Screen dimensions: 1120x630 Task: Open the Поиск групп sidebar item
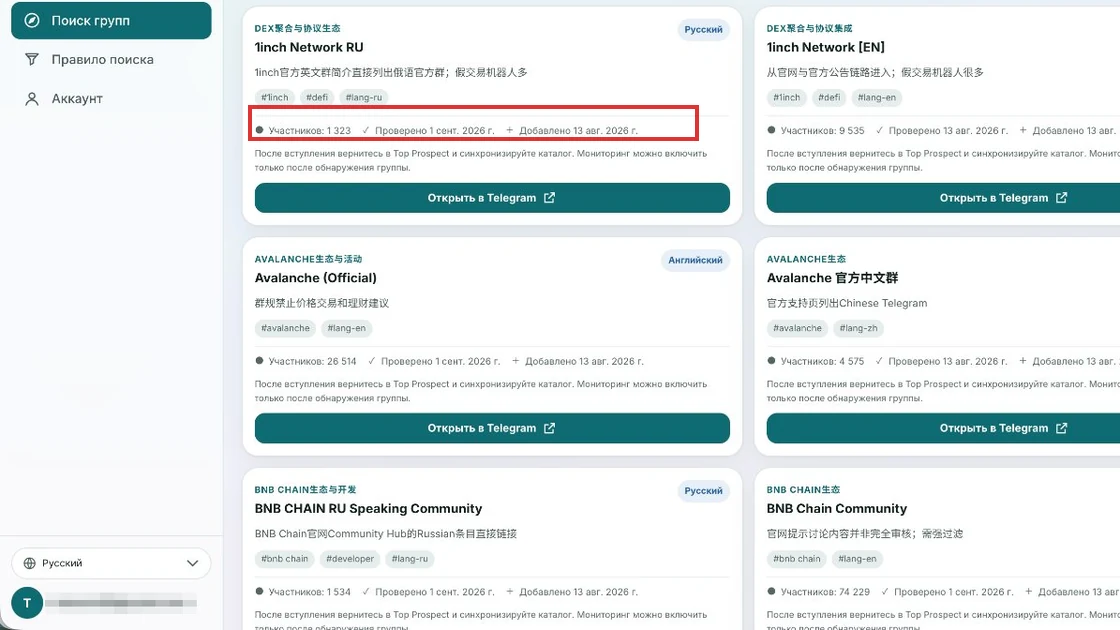(x=111, y=21)
